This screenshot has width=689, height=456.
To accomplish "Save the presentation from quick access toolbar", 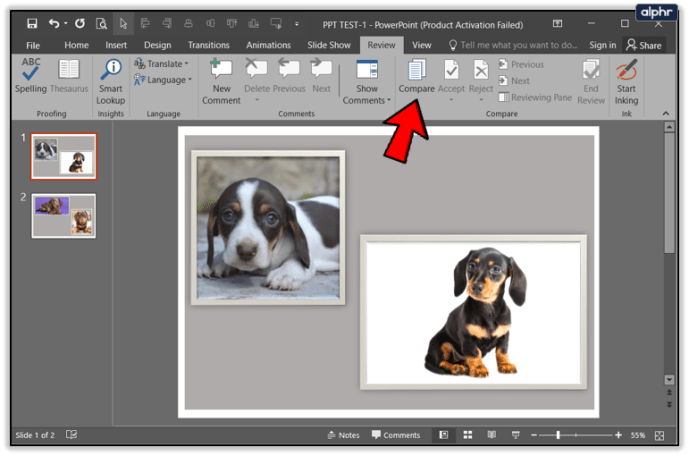I will point(32,22).
